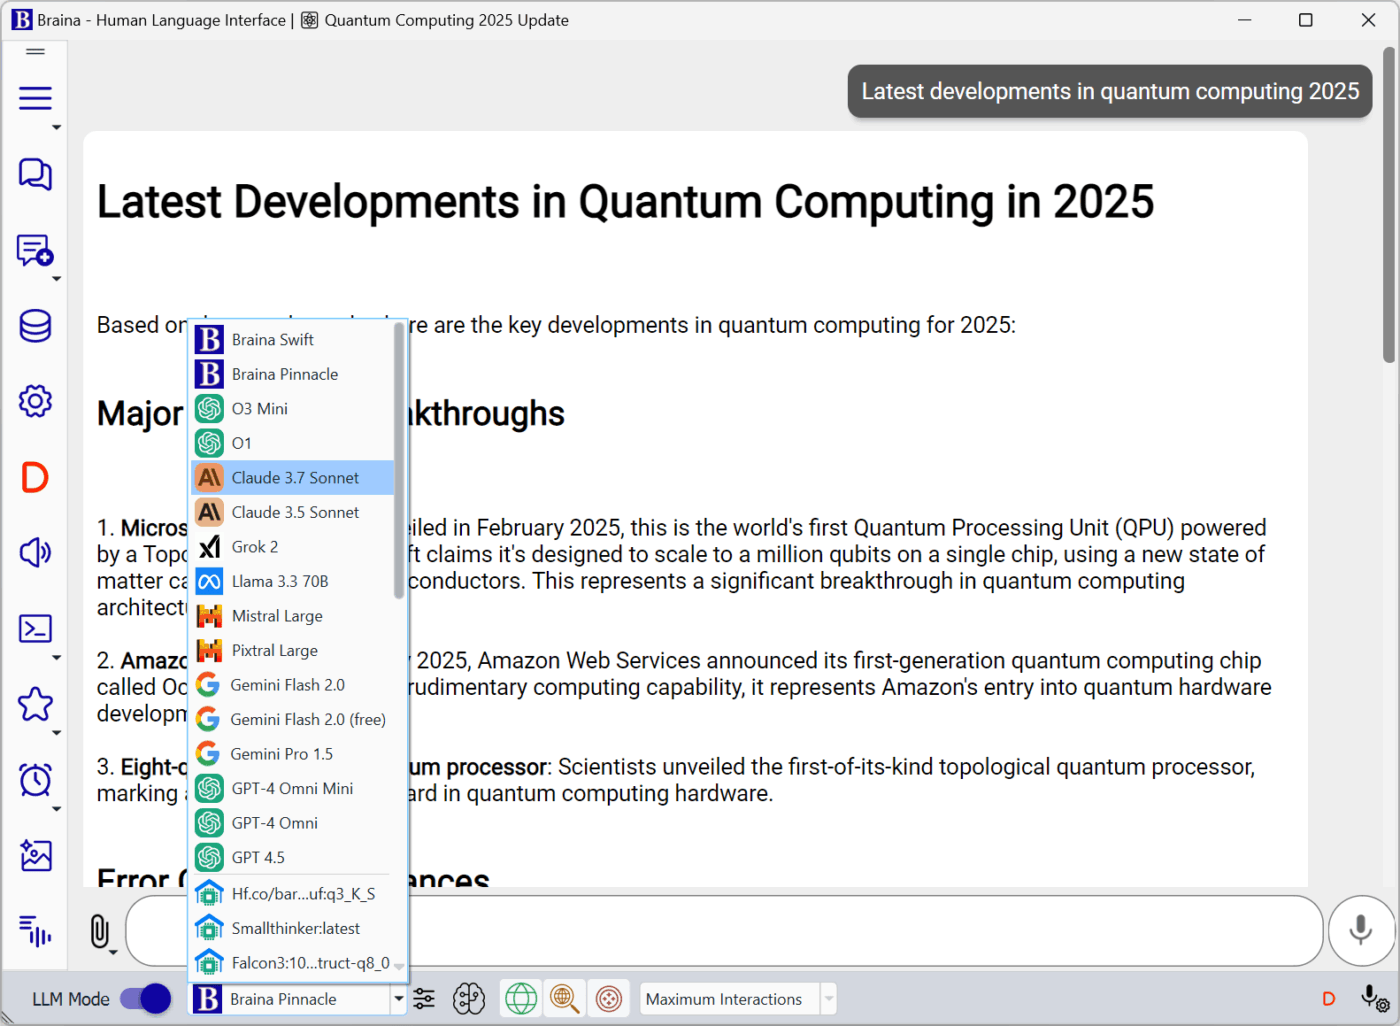Collapse the Braina Pinnacle model dropdown arrow

coord(398,999)
